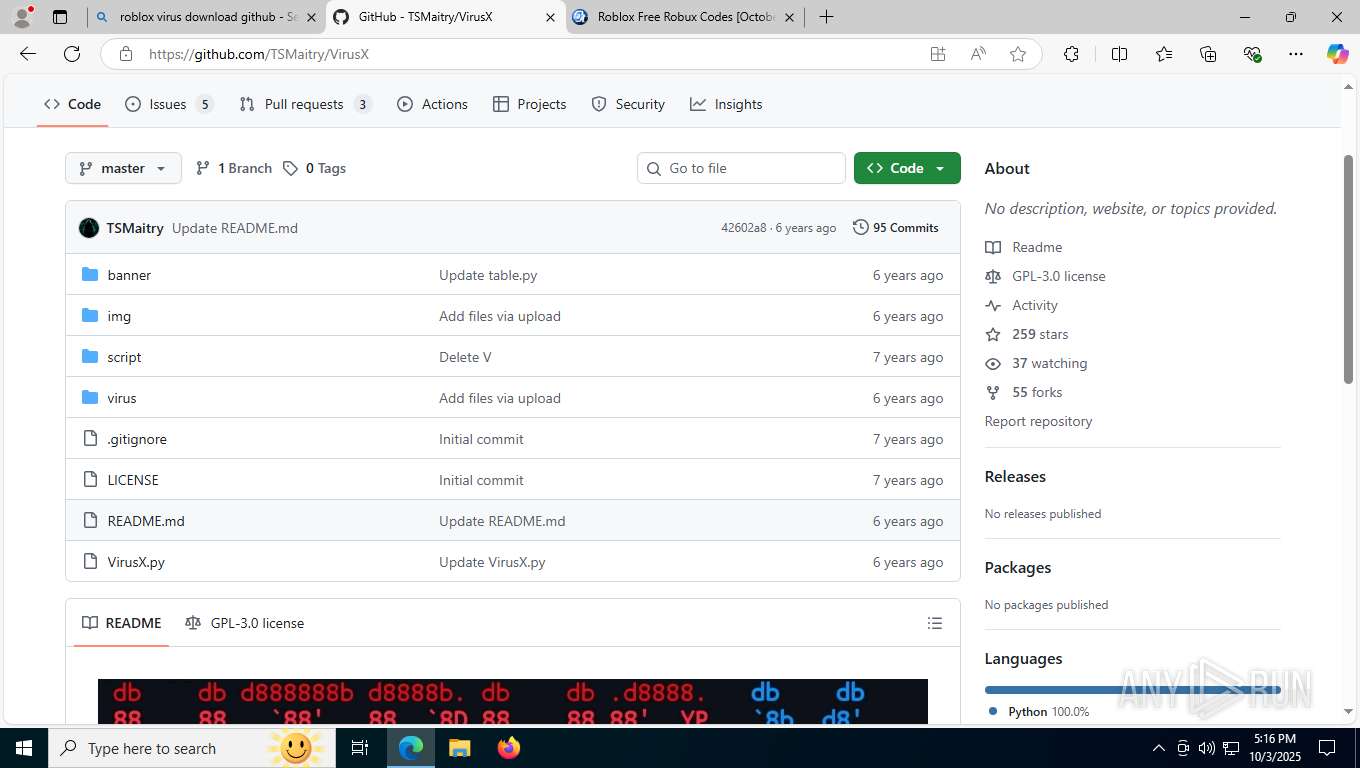Click the Go to file search field

tap(741, 168)
